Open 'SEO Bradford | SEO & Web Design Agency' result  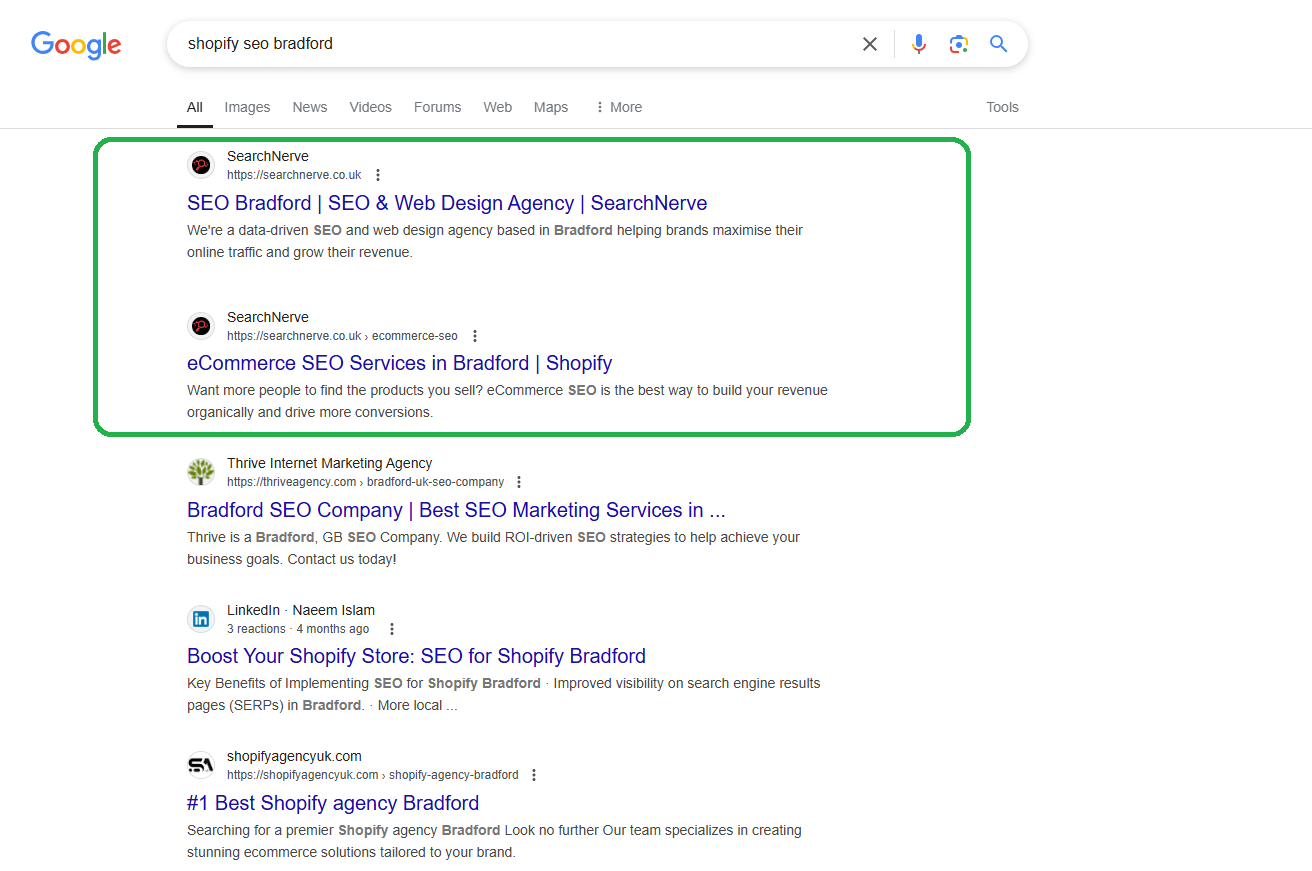pos(447,203)
